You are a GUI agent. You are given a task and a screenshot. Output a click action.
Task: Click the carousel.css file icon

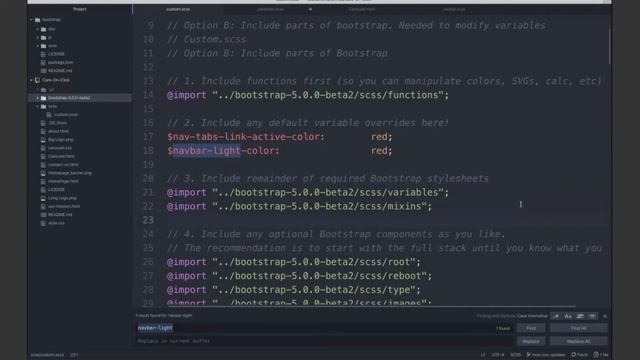[x=43, y=148]
